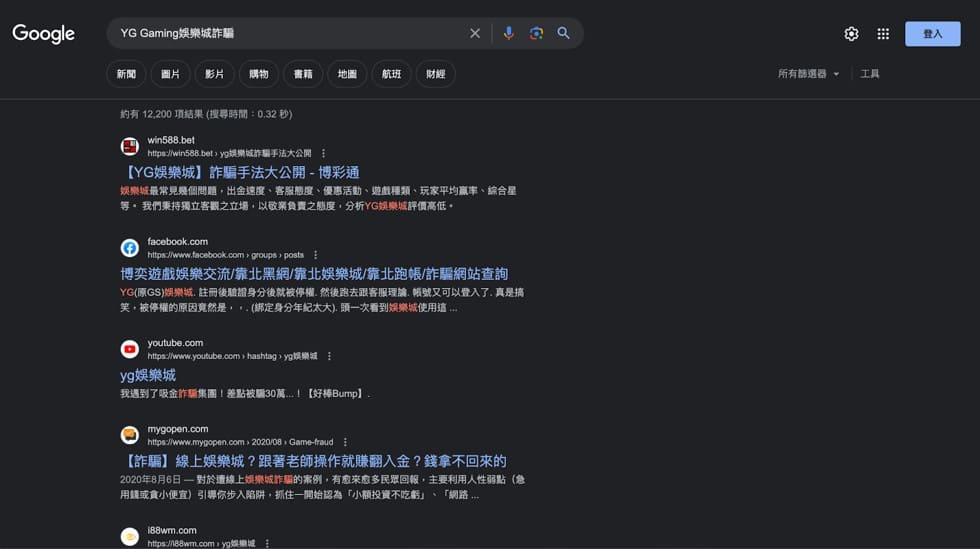980x549 pixels.
Task: Click the facebook.com result favicon
Action: [x=129, y=248]
